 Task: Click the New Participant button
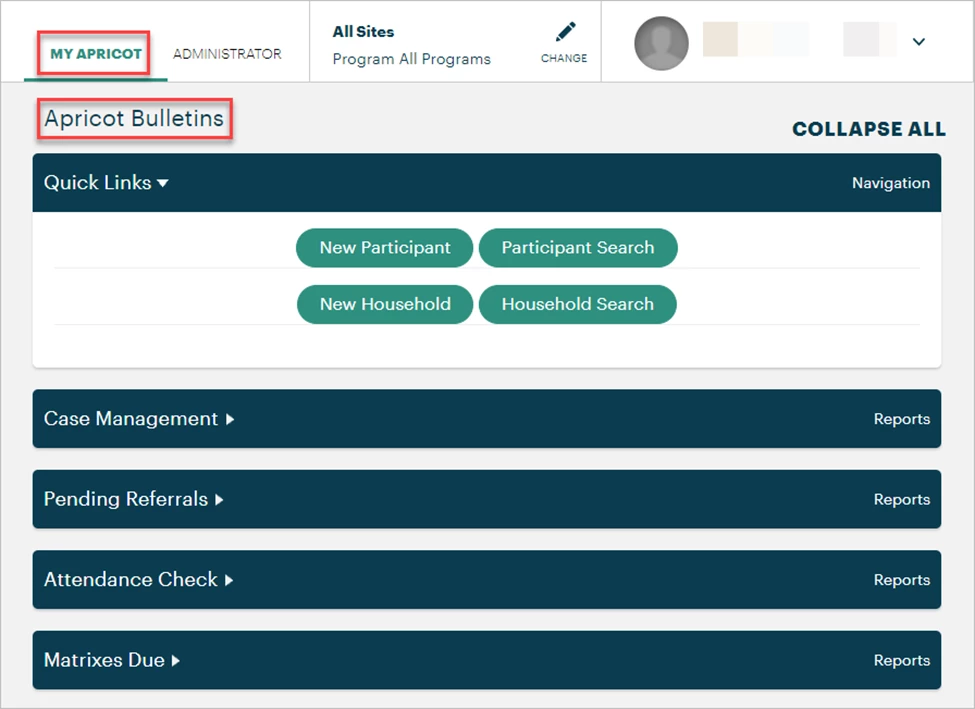(x=385, y=248)
